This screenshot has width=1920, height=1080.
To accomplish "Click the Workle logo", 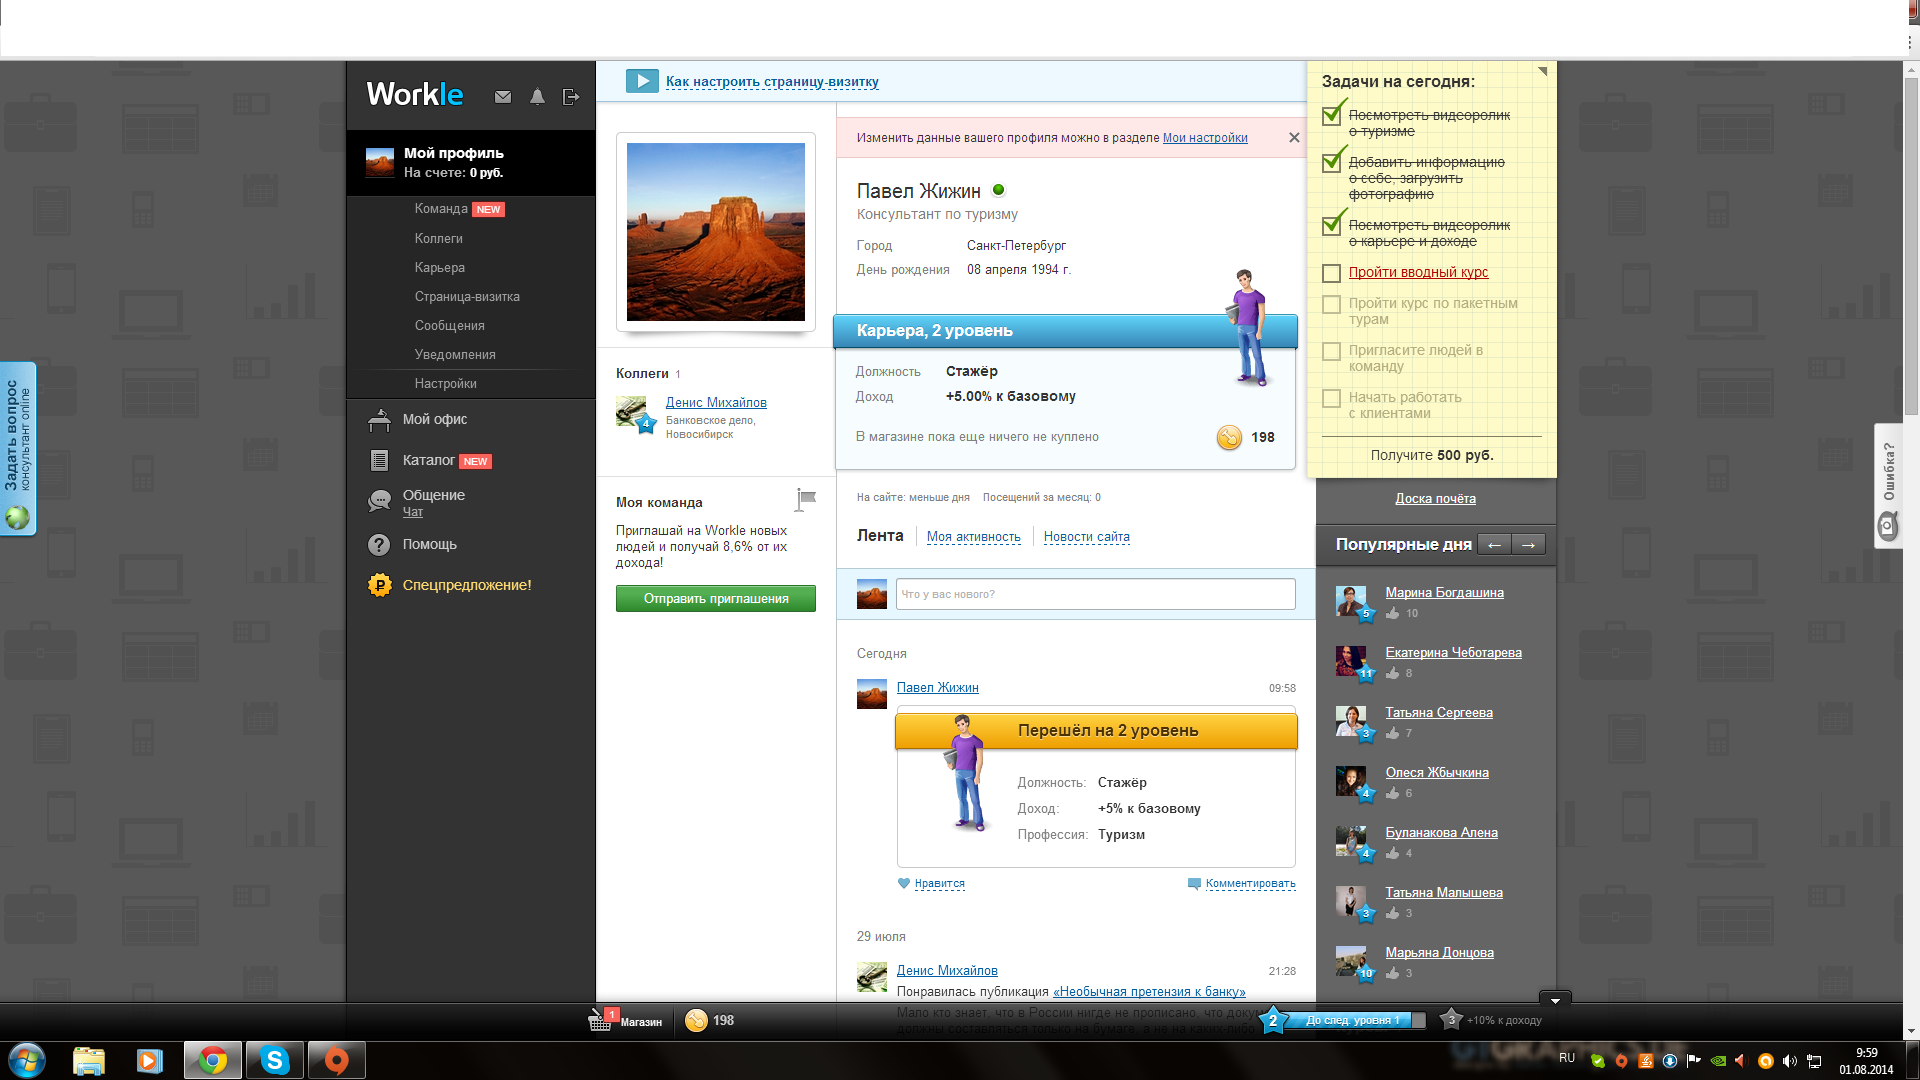I will (x=415, y=94).
